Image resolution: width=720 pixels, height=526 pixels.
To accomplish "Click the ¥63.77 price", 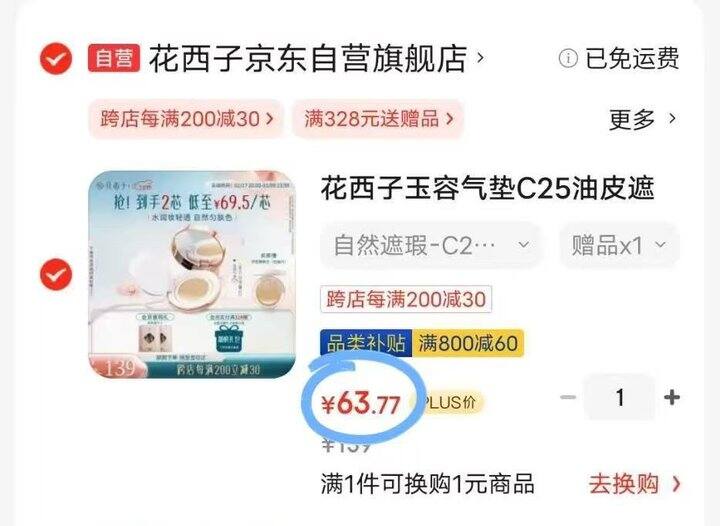I will point(360,404).
